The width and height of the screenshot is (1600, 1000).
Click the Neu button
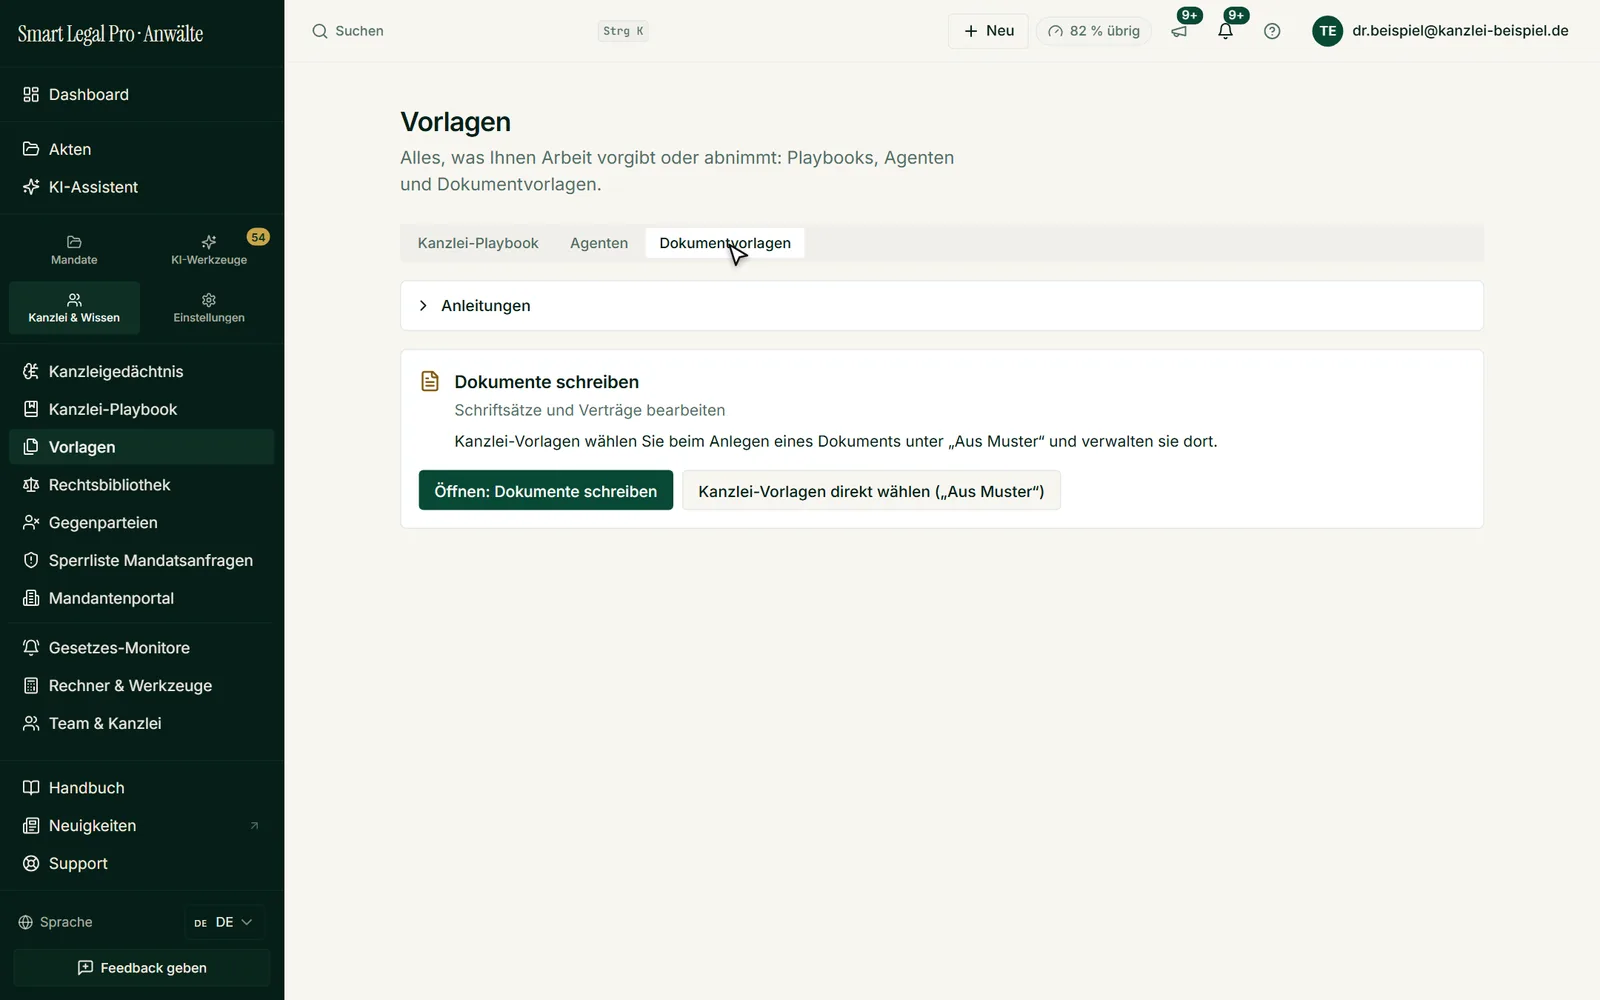pos(988,31)
